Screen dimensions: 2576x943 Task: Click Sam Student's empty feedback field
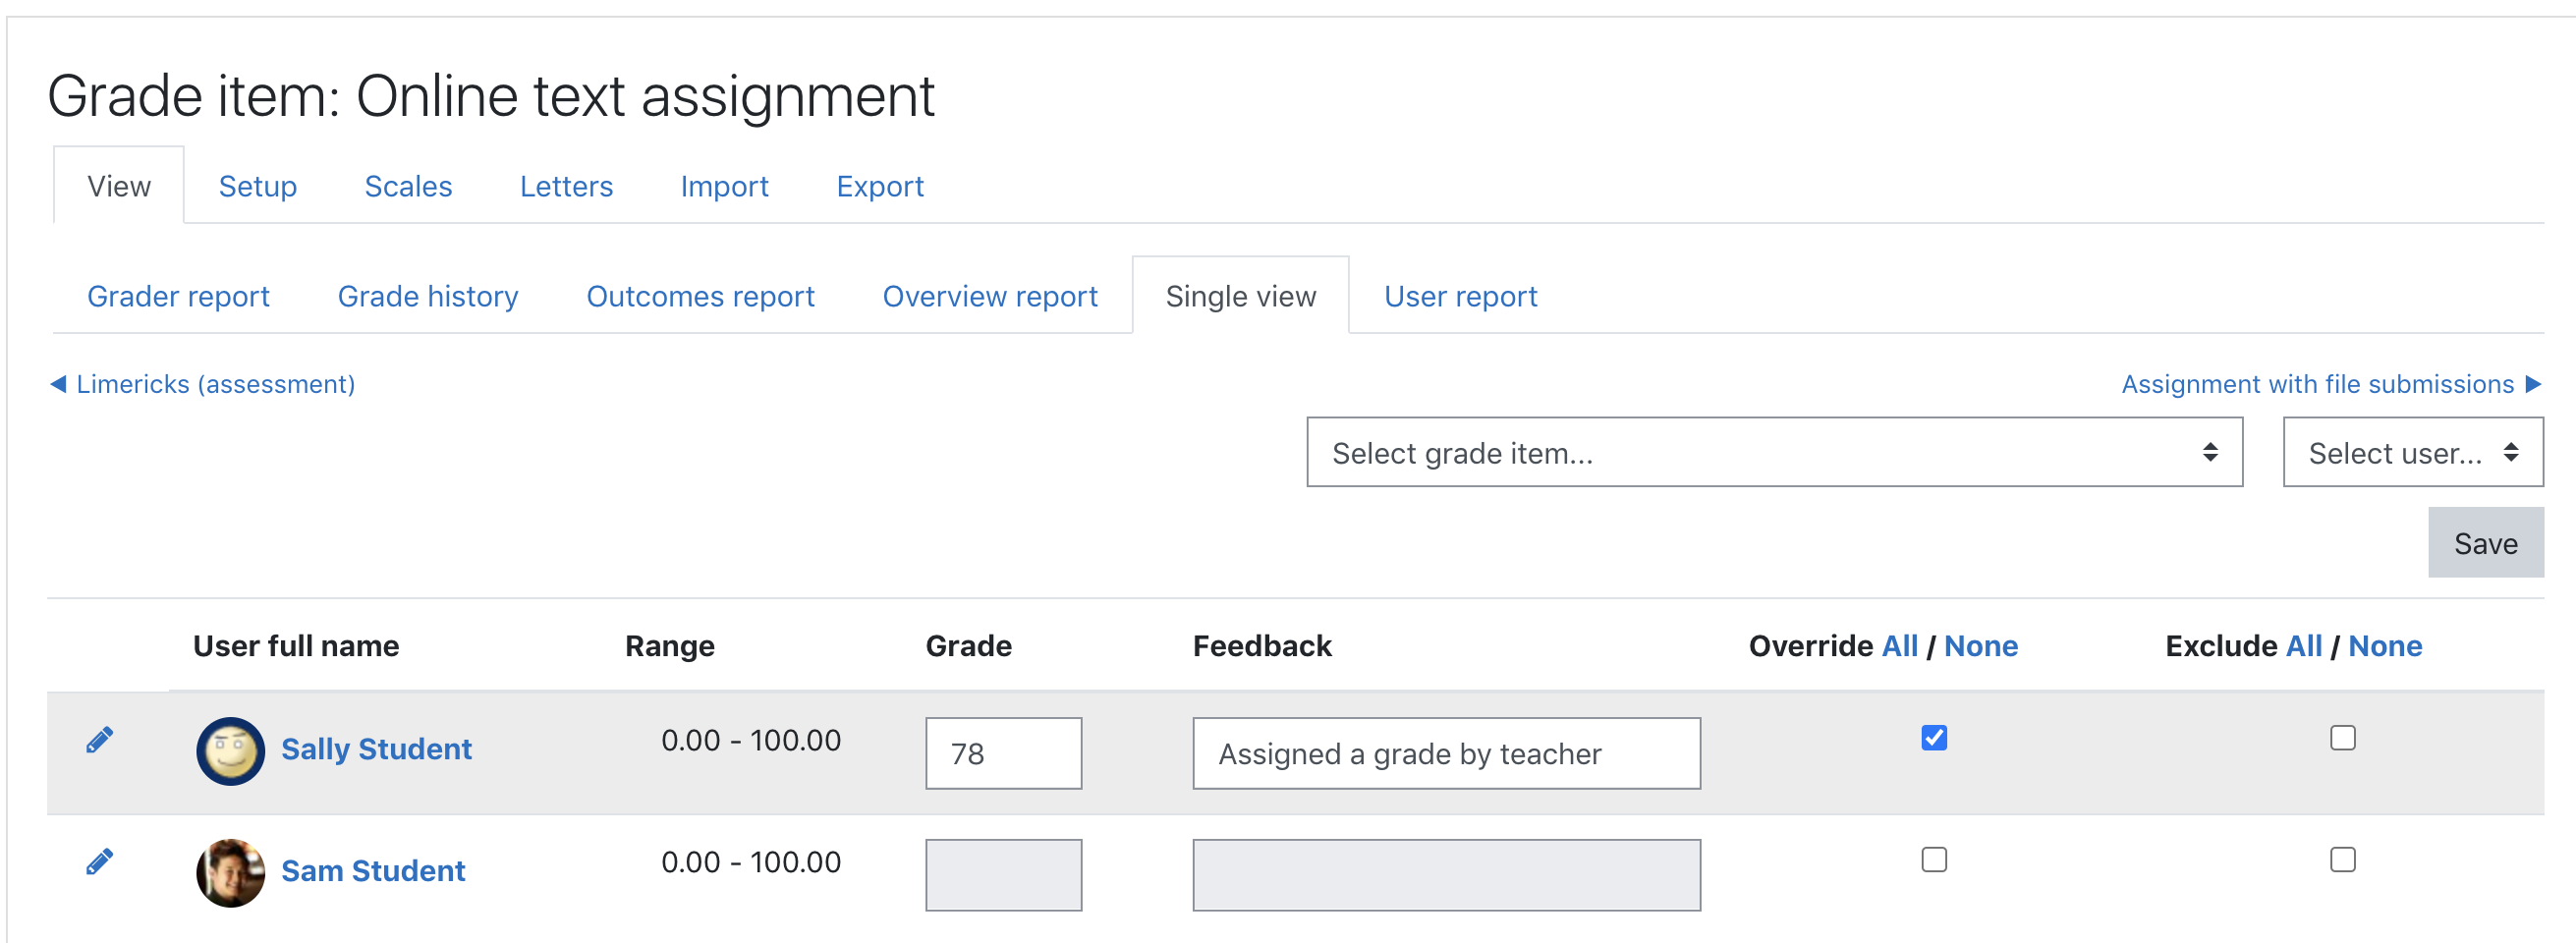[1446, 875]
